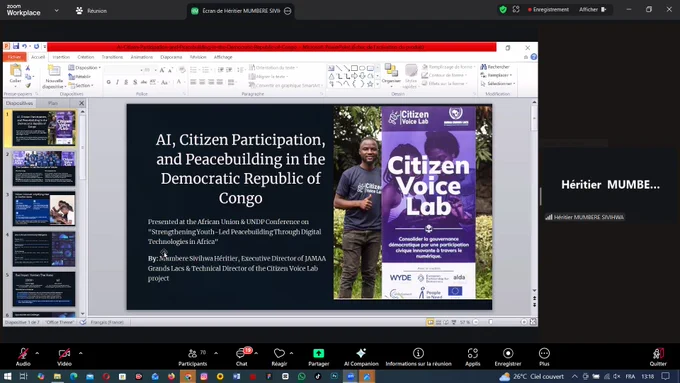Click the Rétablir reset button
The width and height of the screenshot is (680, 383).
coord(80,76)
